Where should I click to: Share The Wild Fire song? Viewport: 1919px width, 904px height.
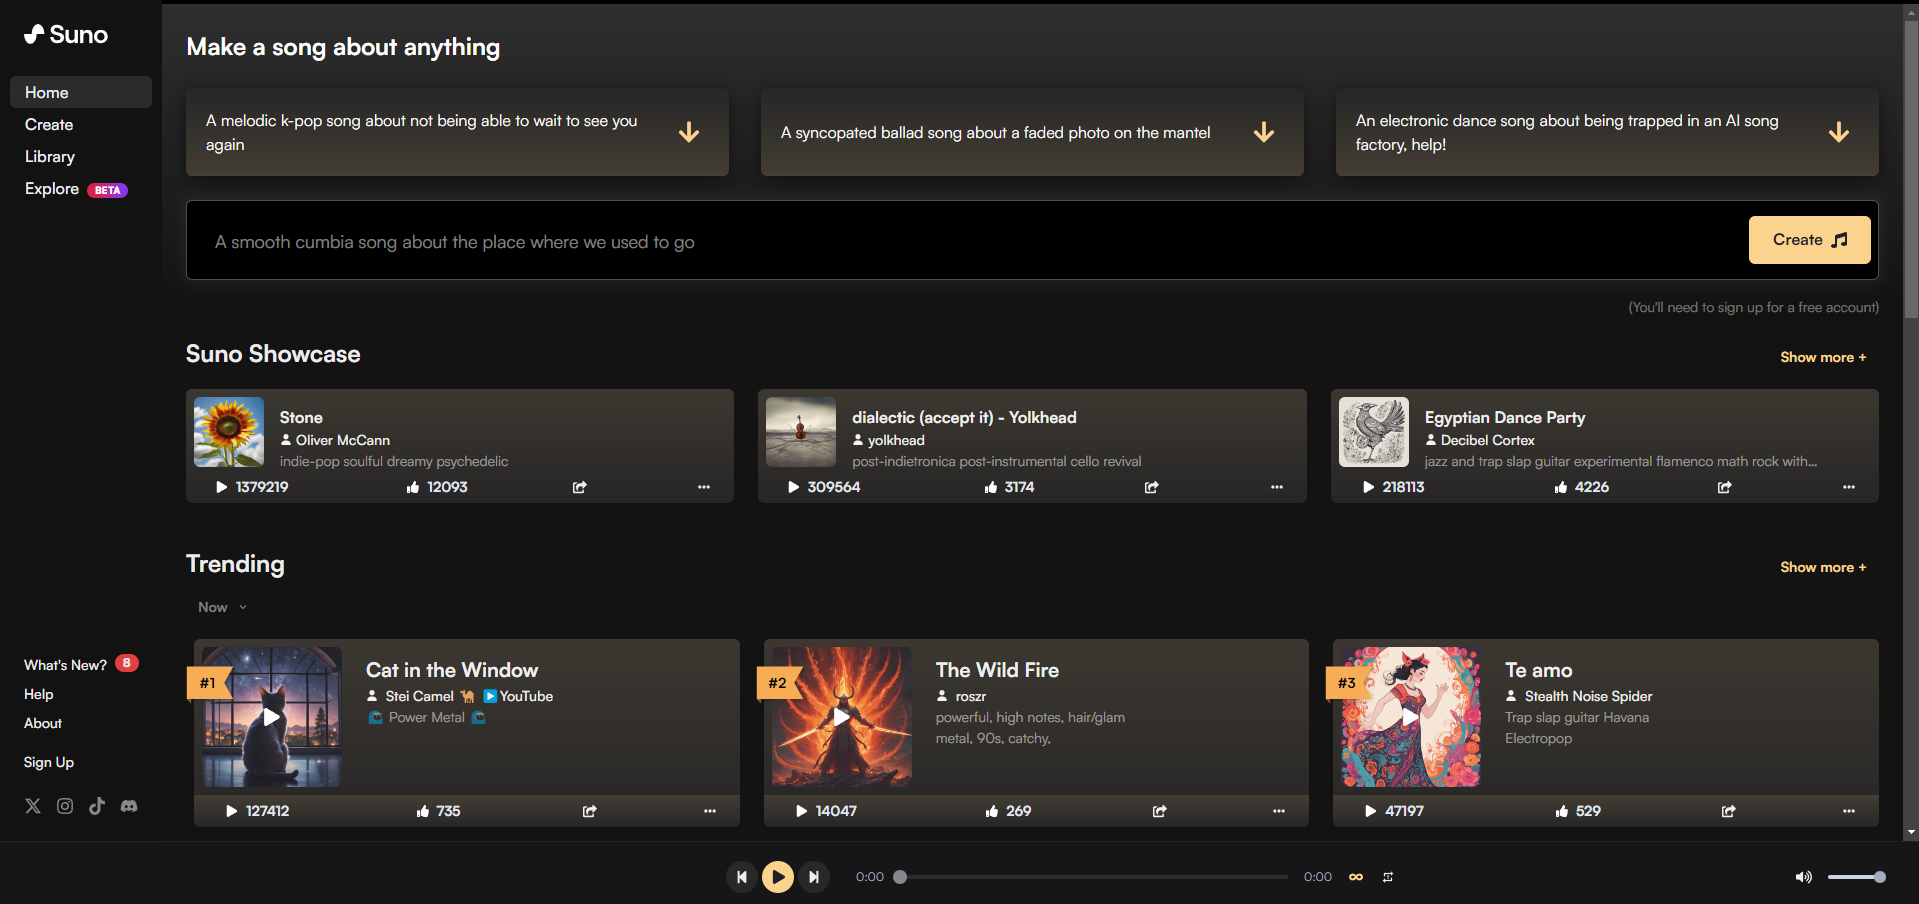1159,811
